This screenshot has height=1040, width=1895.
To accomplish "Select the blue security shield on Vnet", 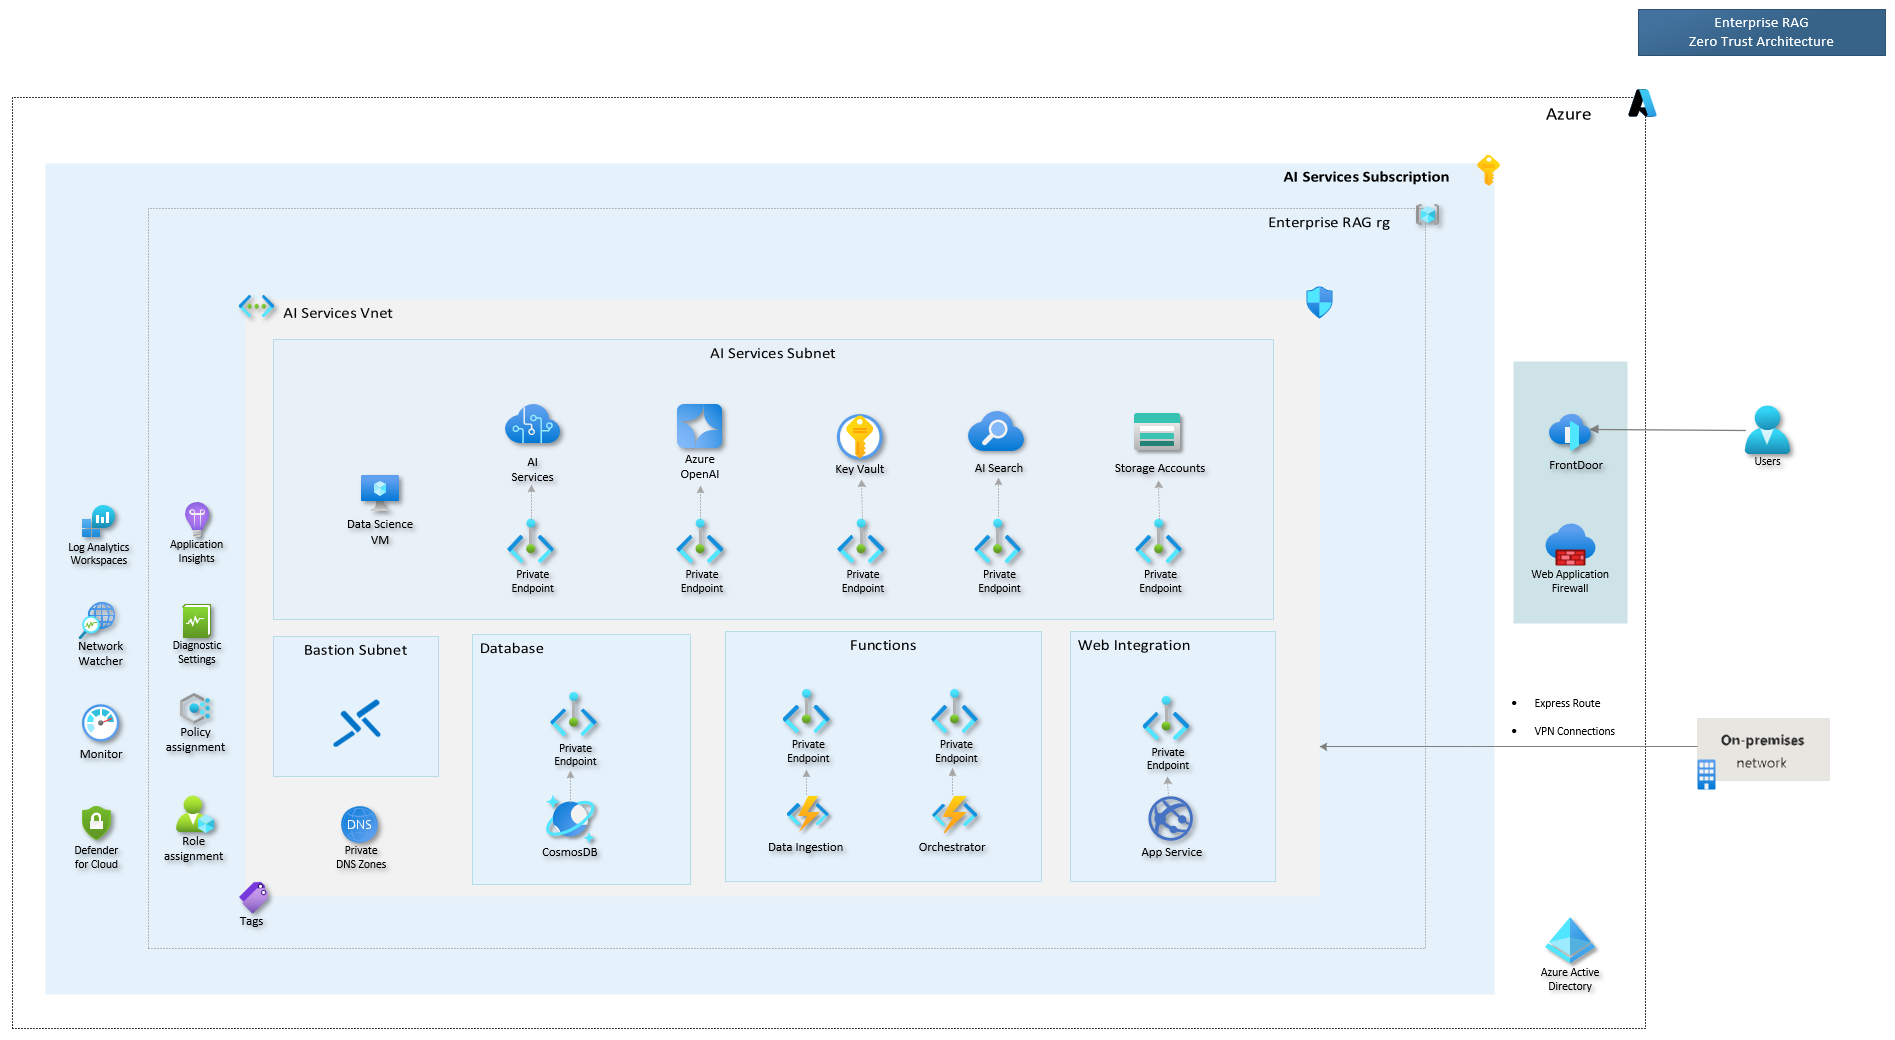I will tap(1319, 302).
